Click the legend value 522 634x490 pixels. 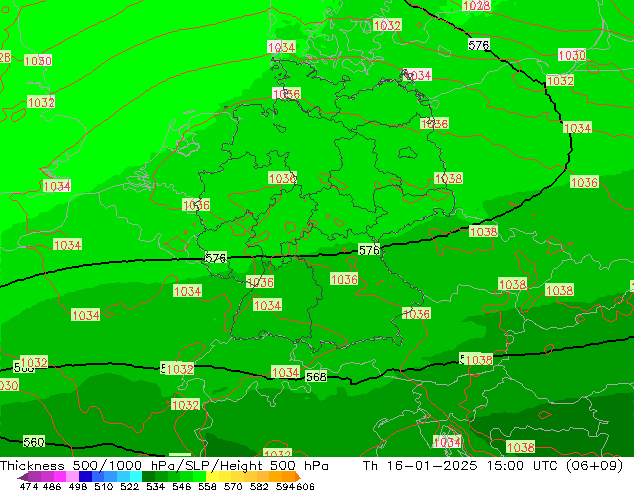129,486
